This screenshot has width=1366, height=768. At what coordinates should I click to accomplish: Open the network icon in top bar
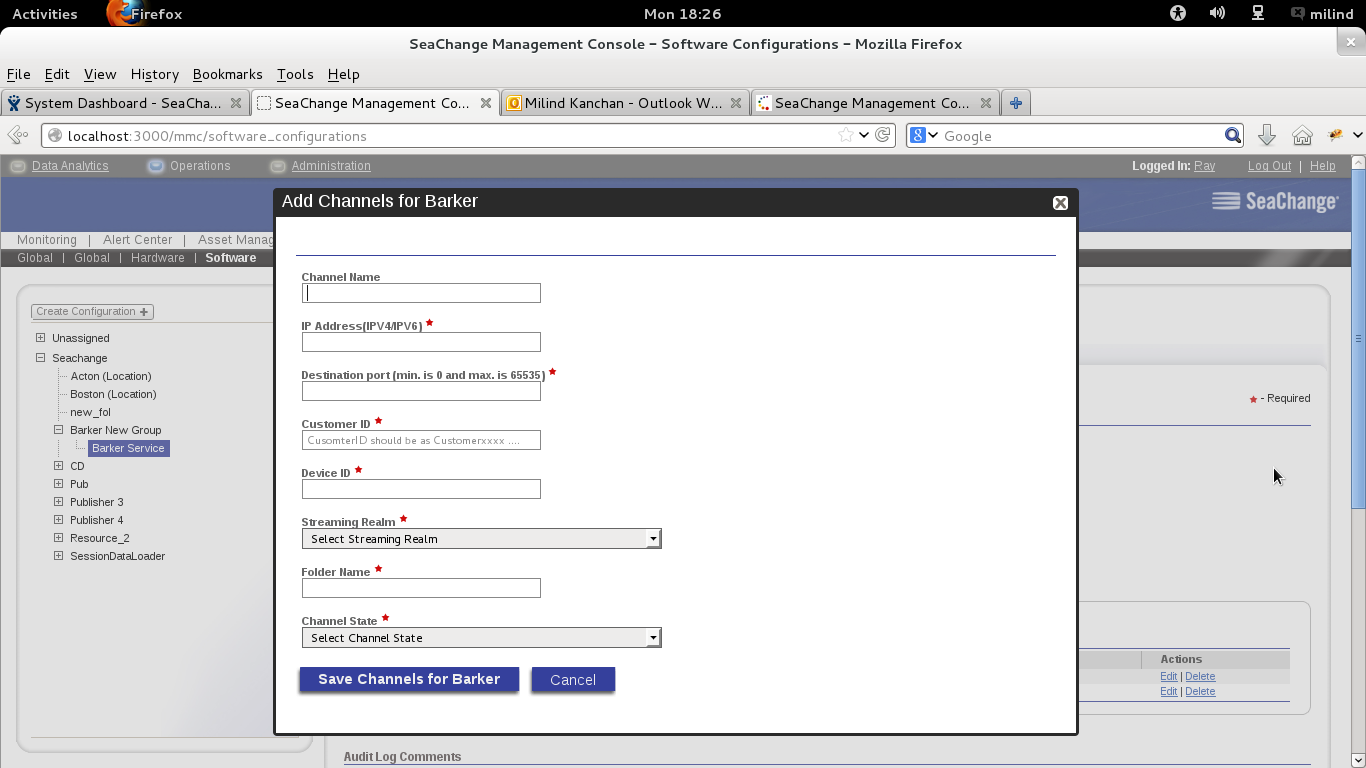[1258, 13]
